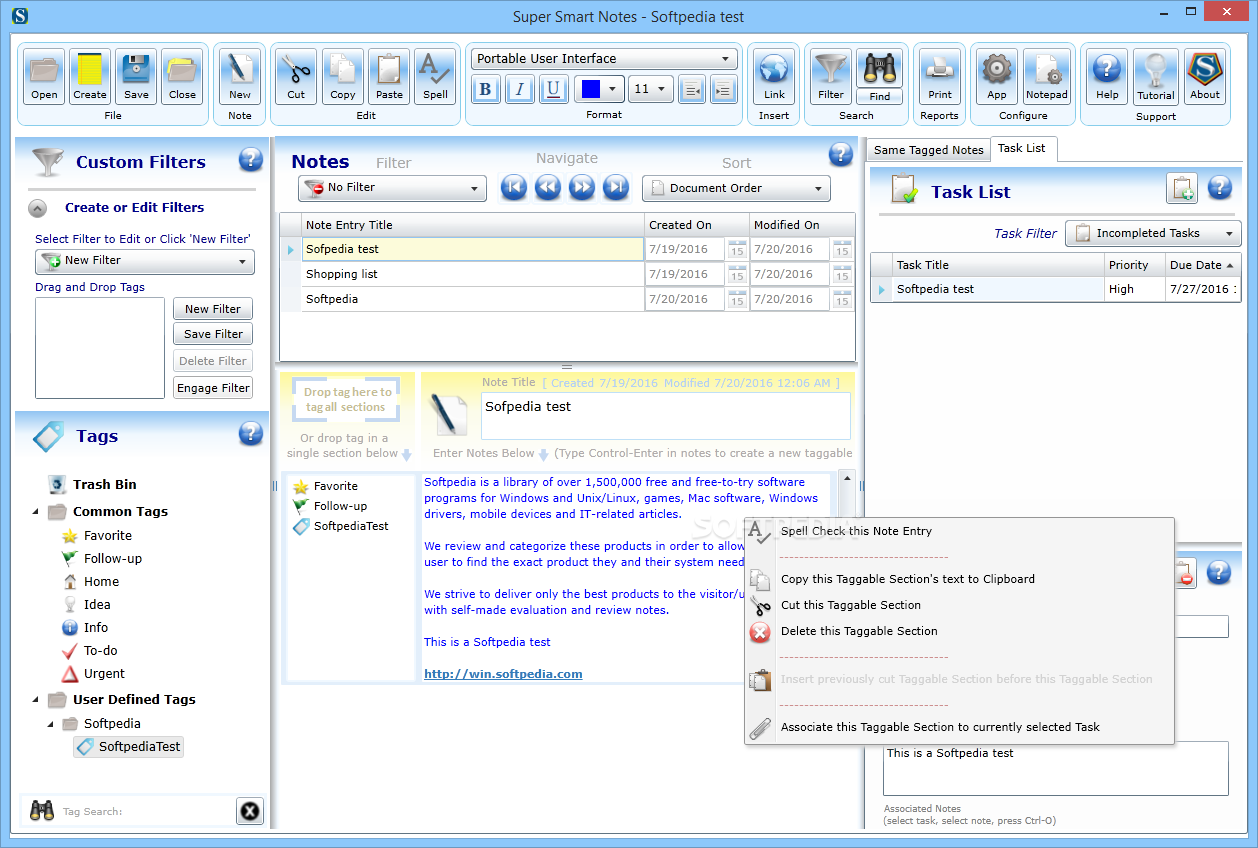
Task: Click the Open file toolbar icon
Action: (x=43, y=76)
